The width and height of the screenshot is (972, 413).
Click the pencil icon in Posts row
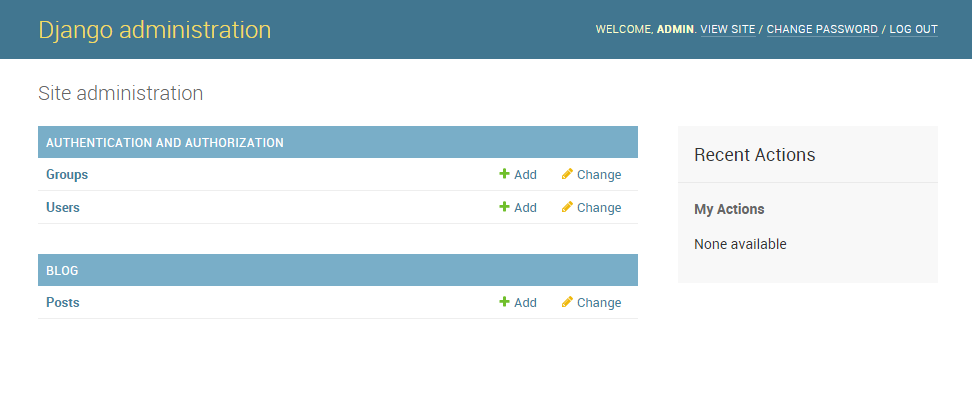pyautogui.click(x=567, y=302)
